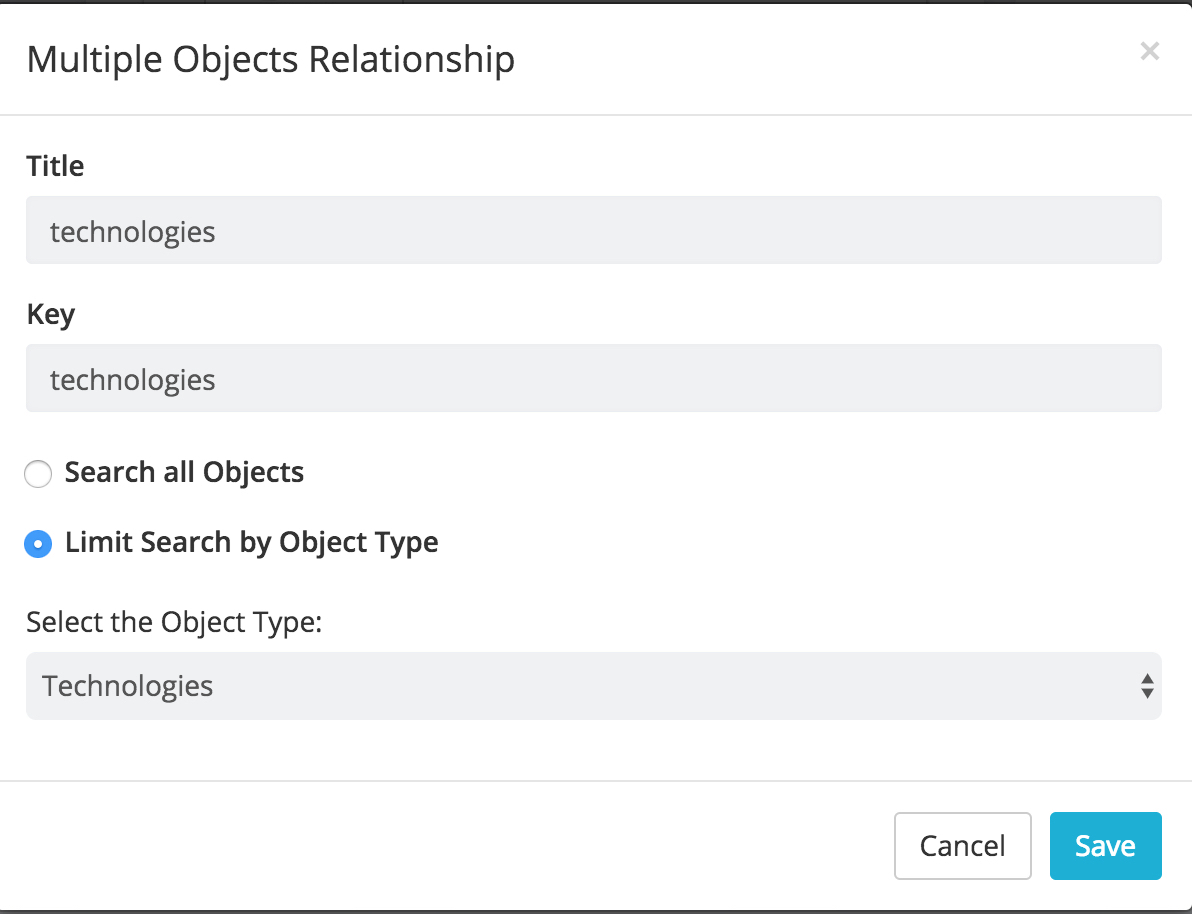
Task: Click the 'Limit Search by Object Type' label
Action: coord(252,543)
